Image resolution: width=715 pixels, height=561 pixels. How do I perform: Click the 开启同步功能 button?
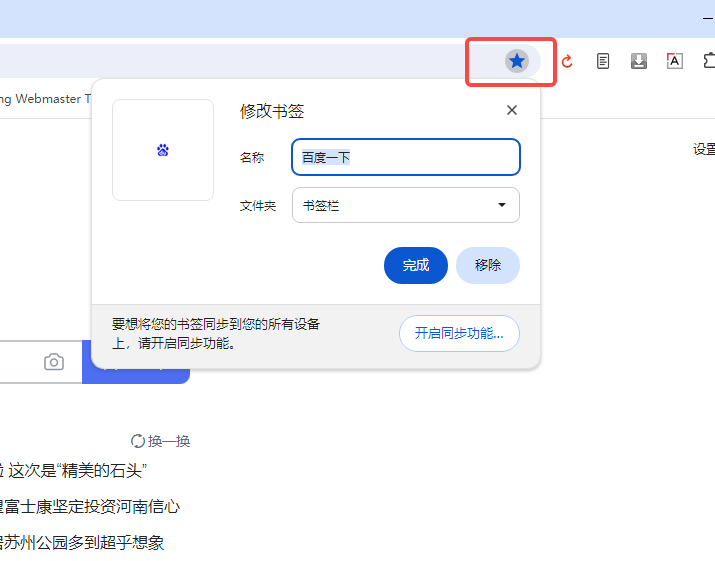tap(459, 333)
